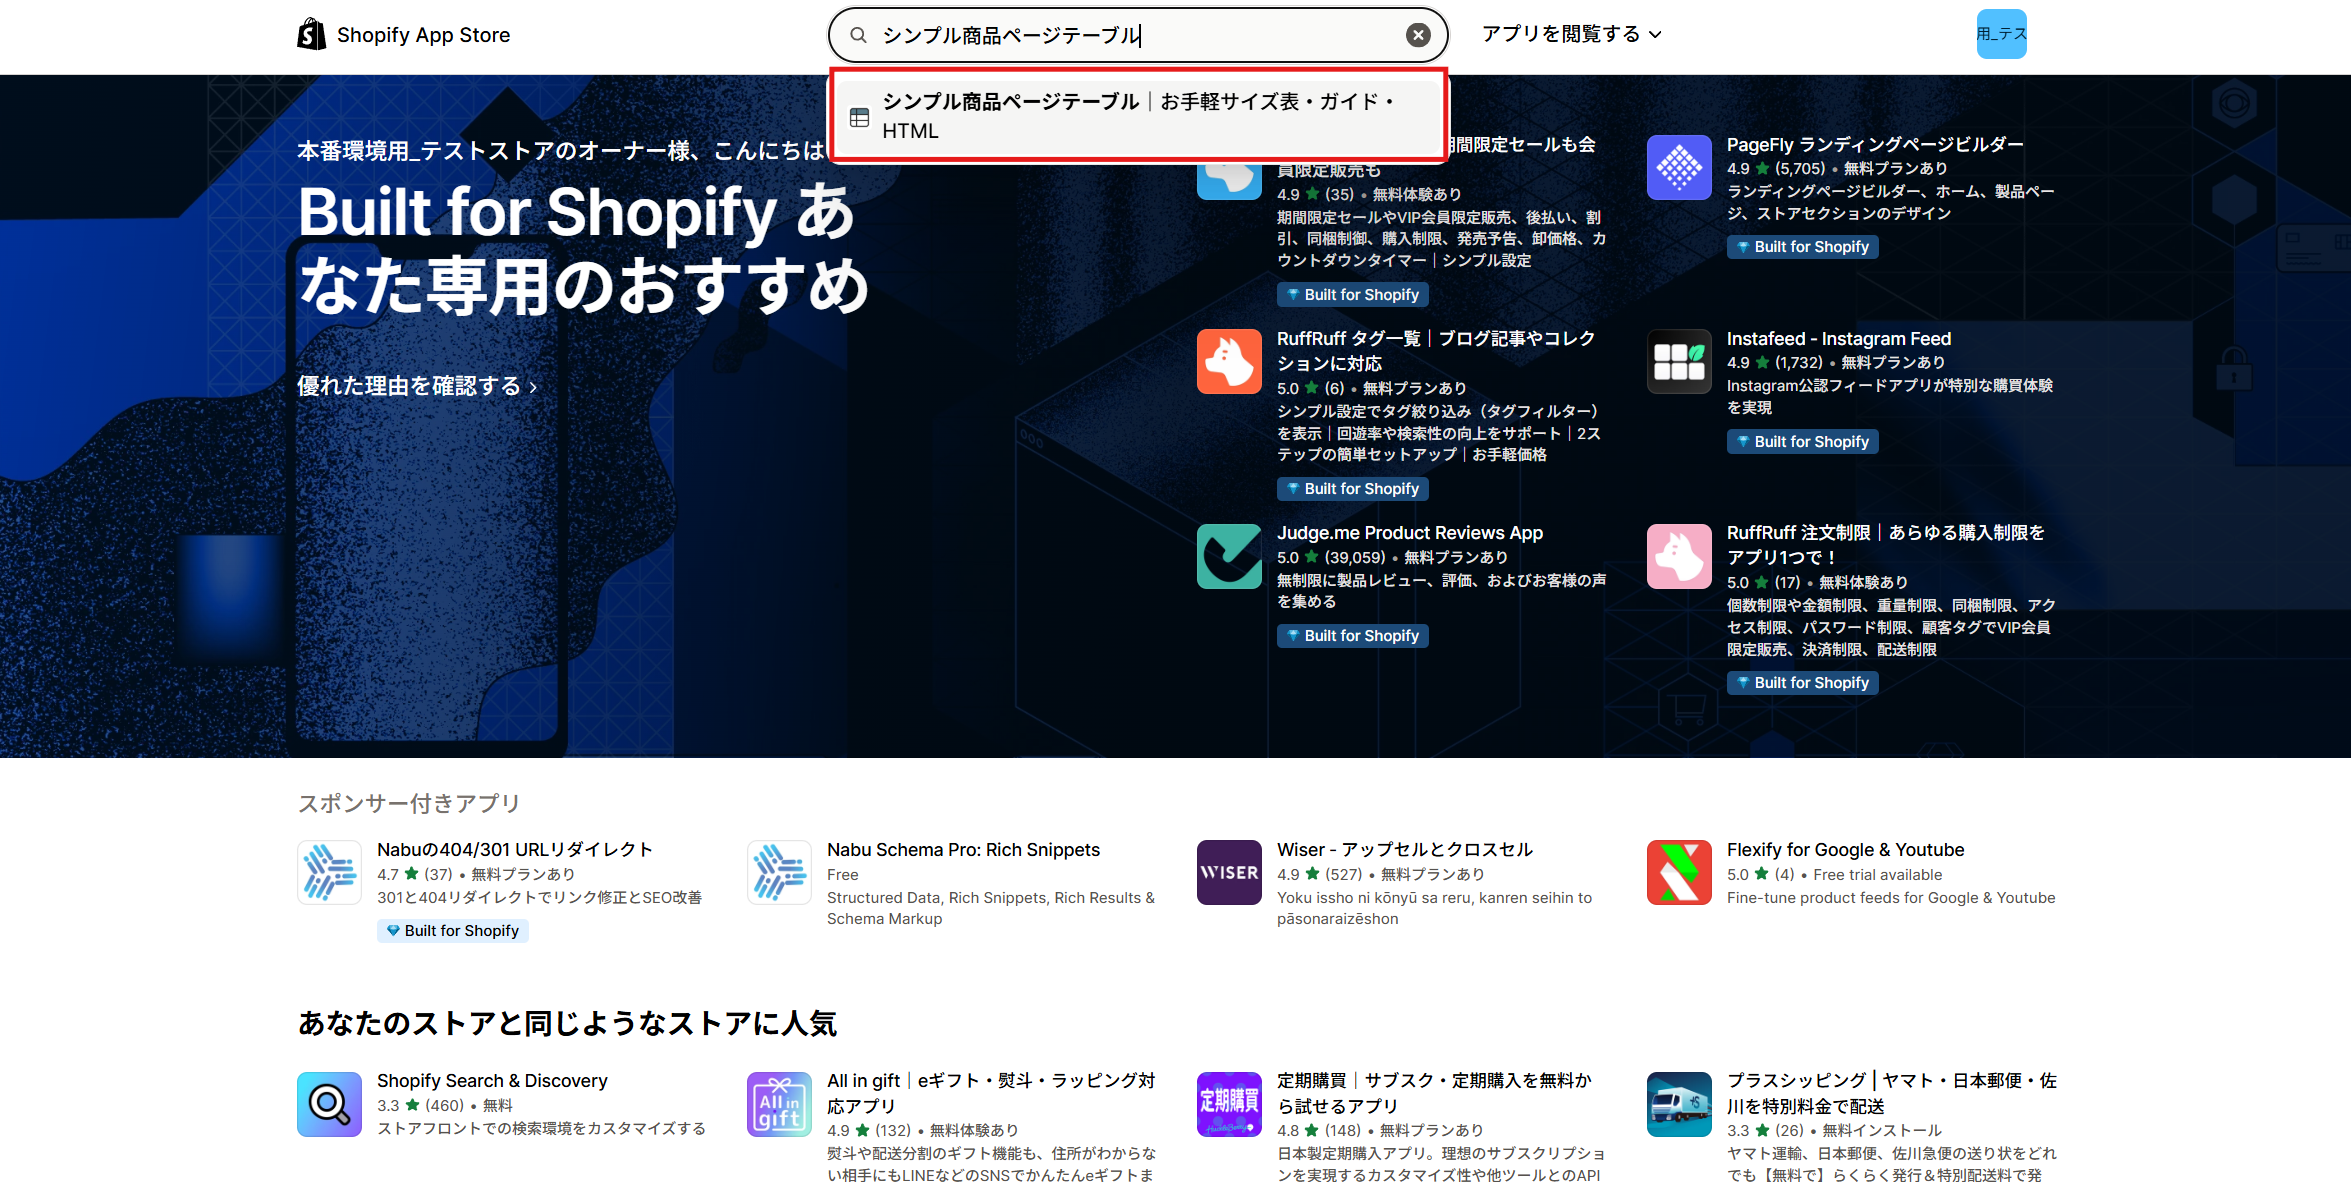Select suggestion シンプル商品ページテーブル お手軽サイズ表
This screenshot has height=1182, width=2351.
[1139, 116]
